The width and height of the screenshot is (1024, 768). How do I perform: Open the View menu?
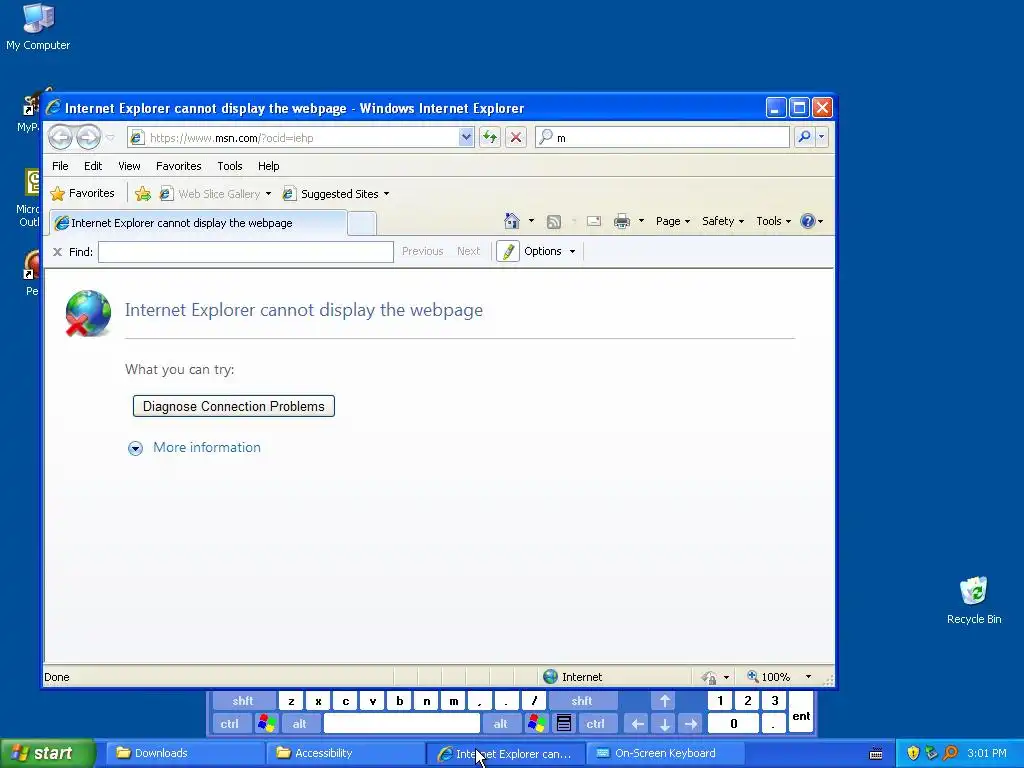coord(129,166)
